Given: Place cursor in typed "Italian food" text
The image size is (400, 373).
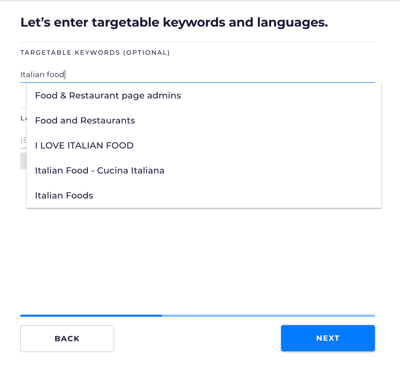Looking at the screenshot, I should click(42, 74).
